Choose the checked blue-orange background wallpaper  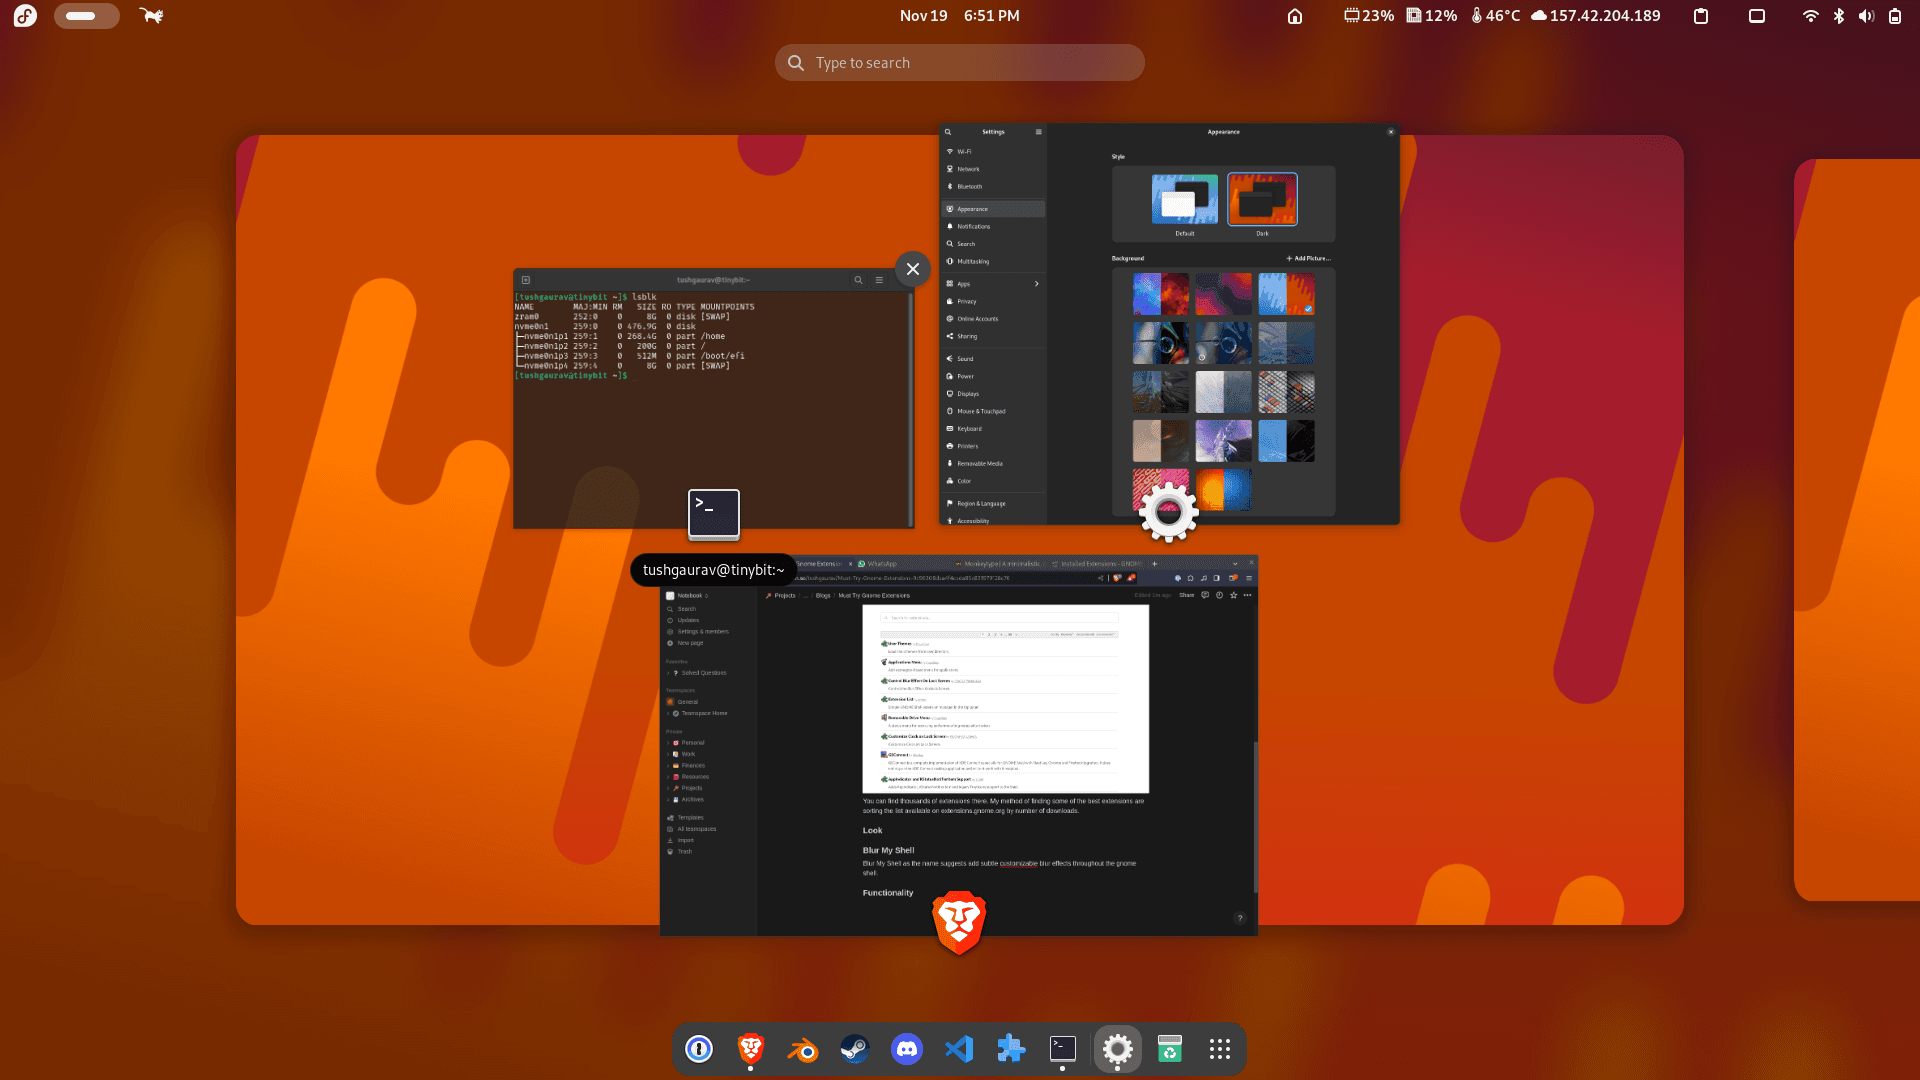pyautogui.click(x=1286, y=295)
